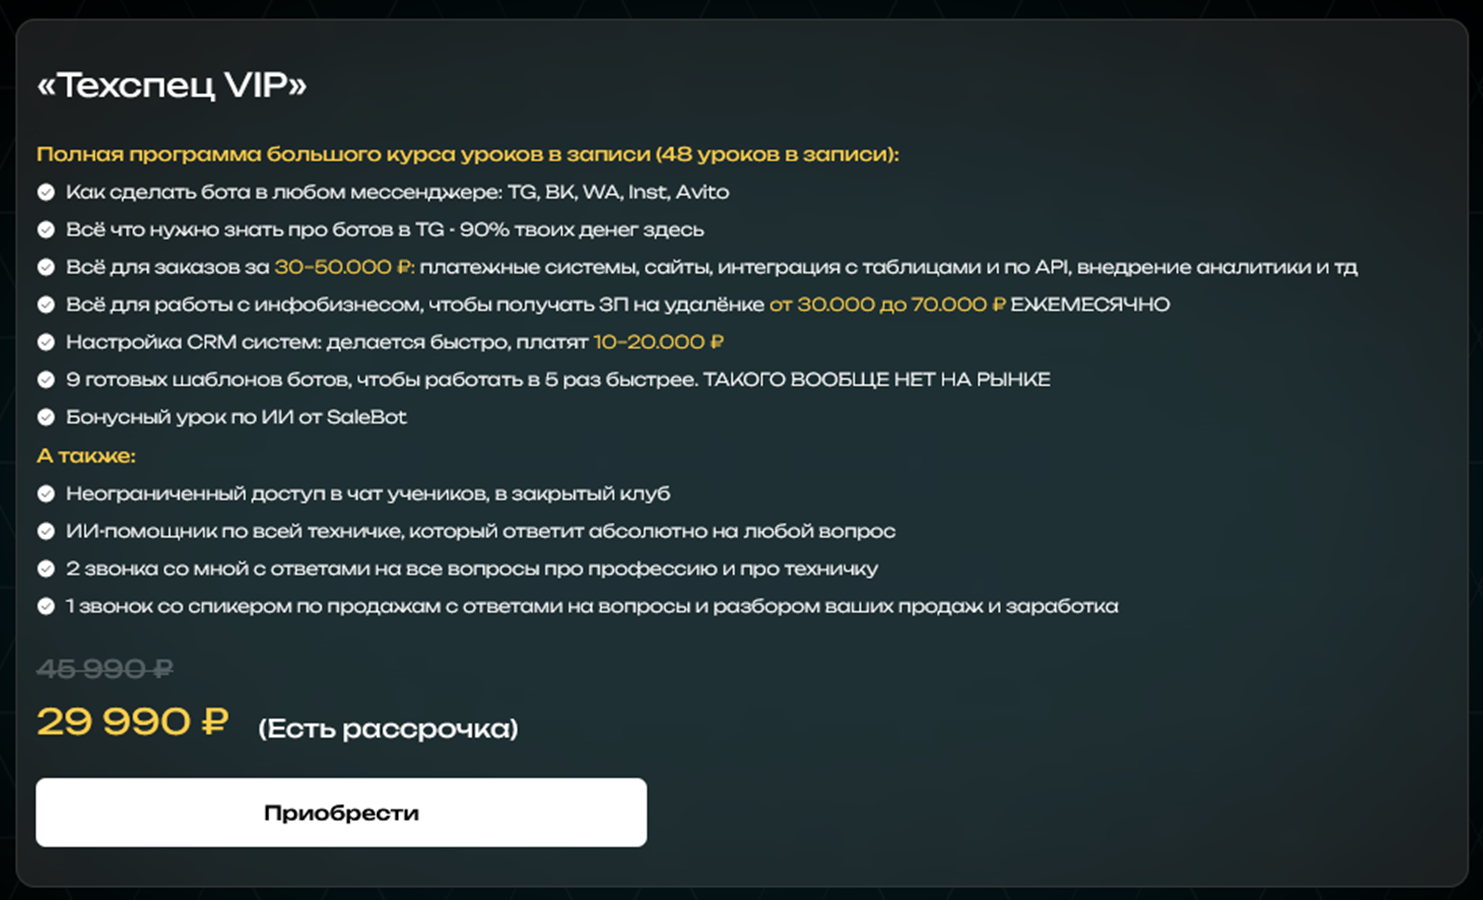Select the checkmark beside the sales speaker call item
The width and height of the screenshot is (1483, 900).
[46, 605]
